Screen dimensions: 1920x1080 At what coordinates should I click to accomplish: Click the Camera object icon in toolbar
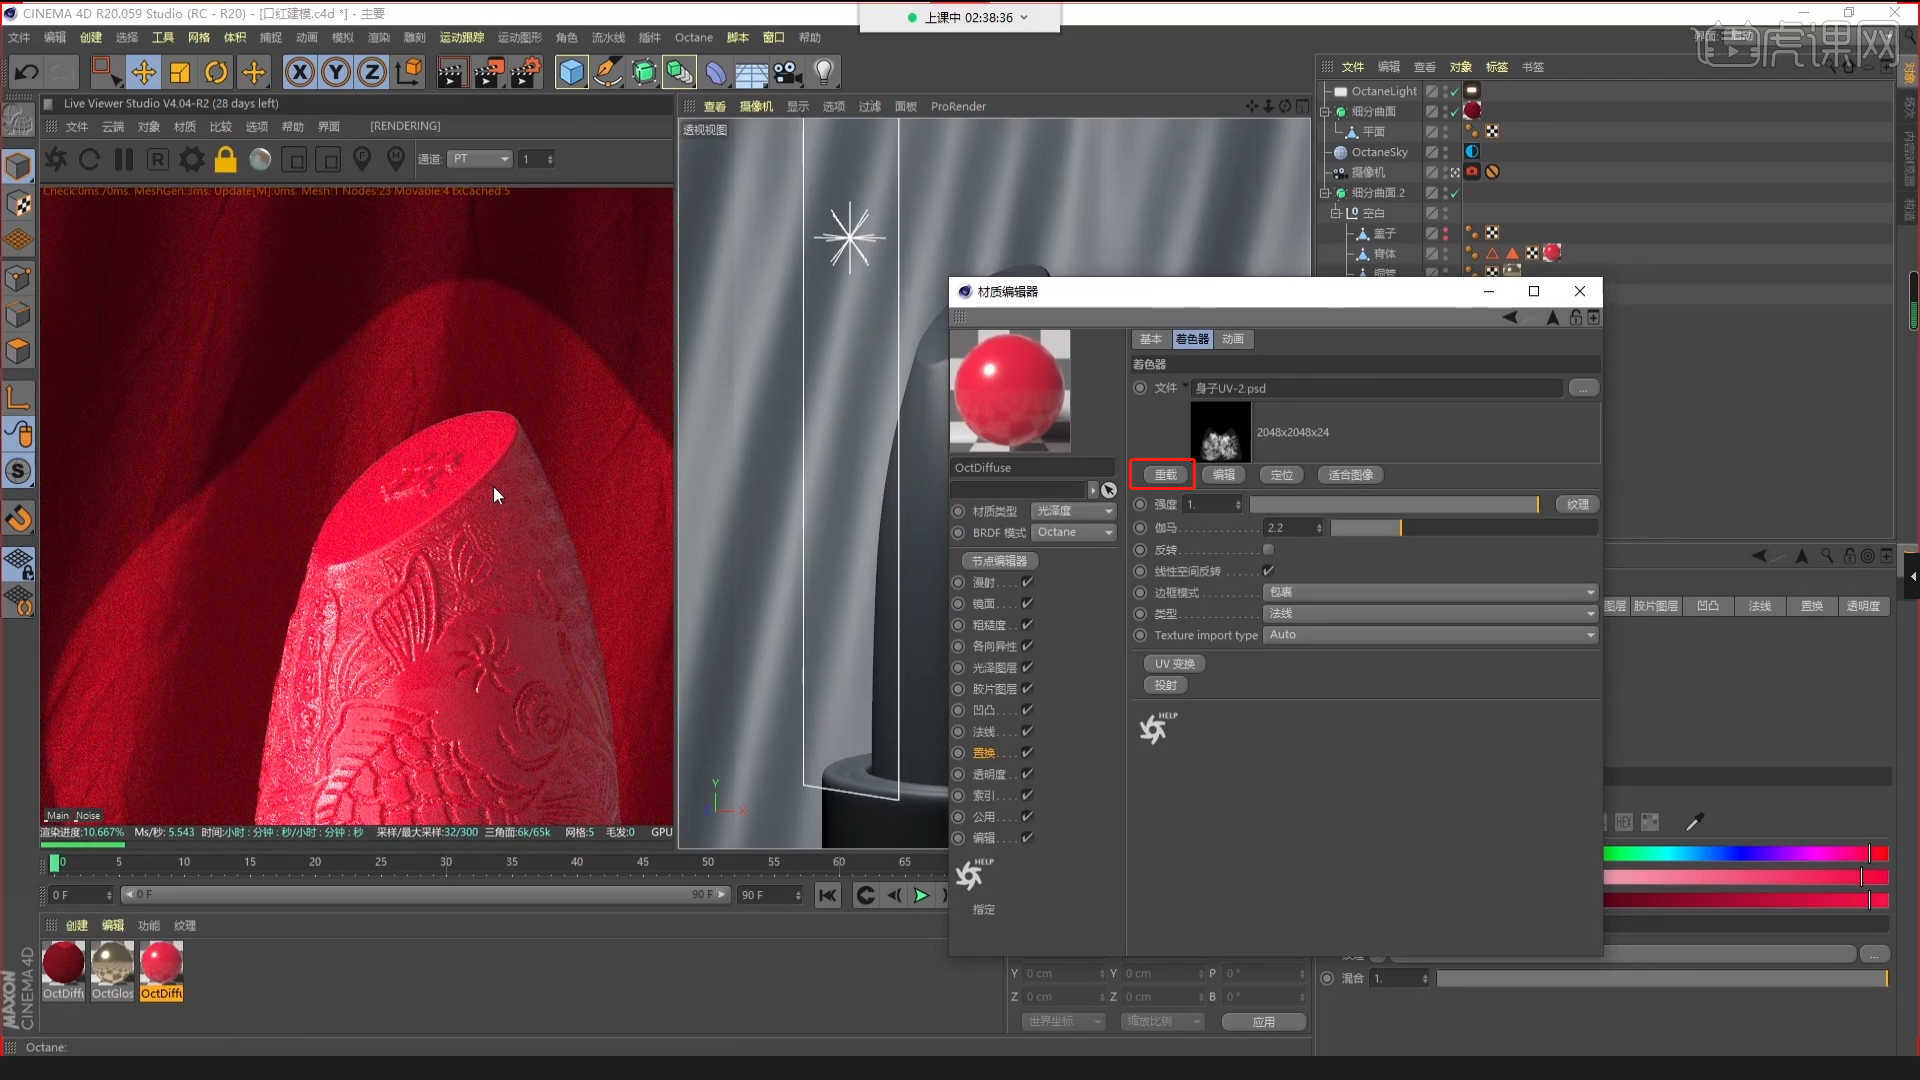pyautogui.click(x=788, y=72)
